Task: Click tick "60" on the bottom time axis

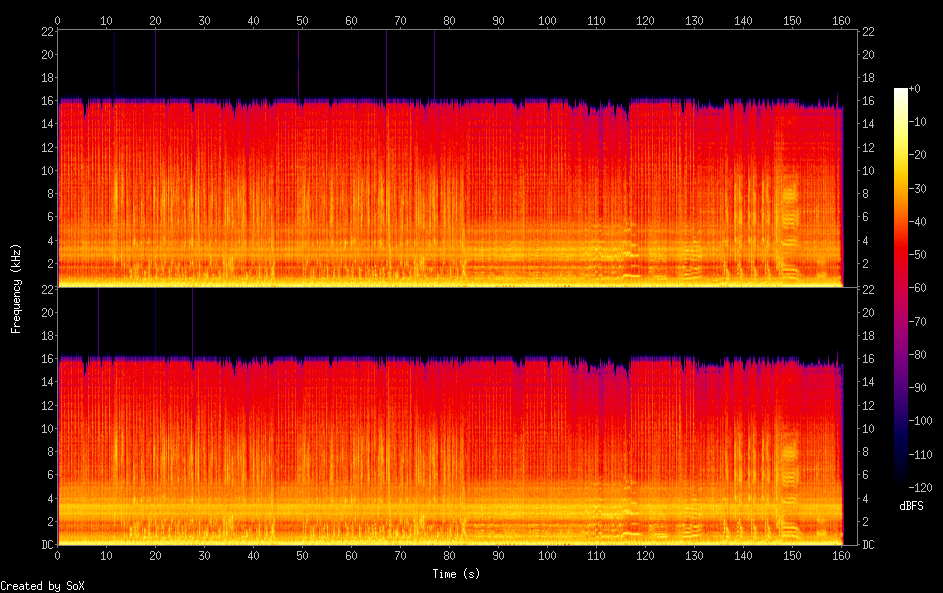Action: (x=351, y=556)
